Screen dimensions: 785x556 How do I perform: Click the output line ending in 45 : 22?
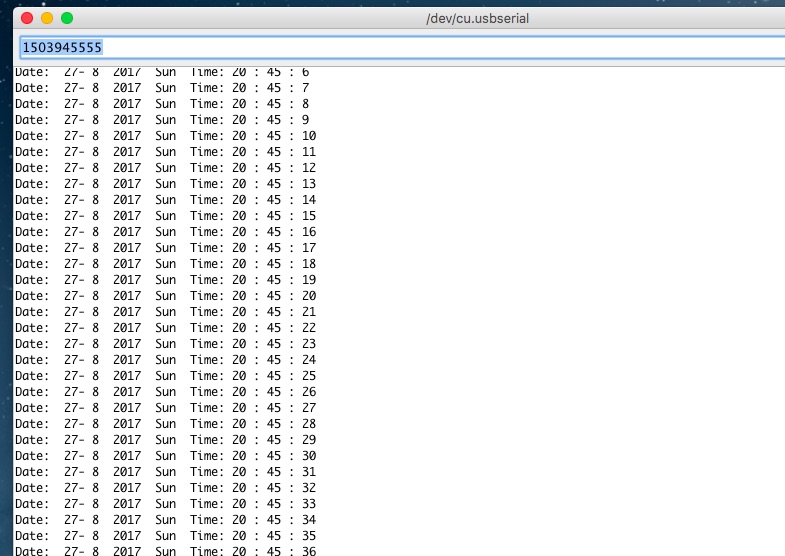(x=166, y=328)
